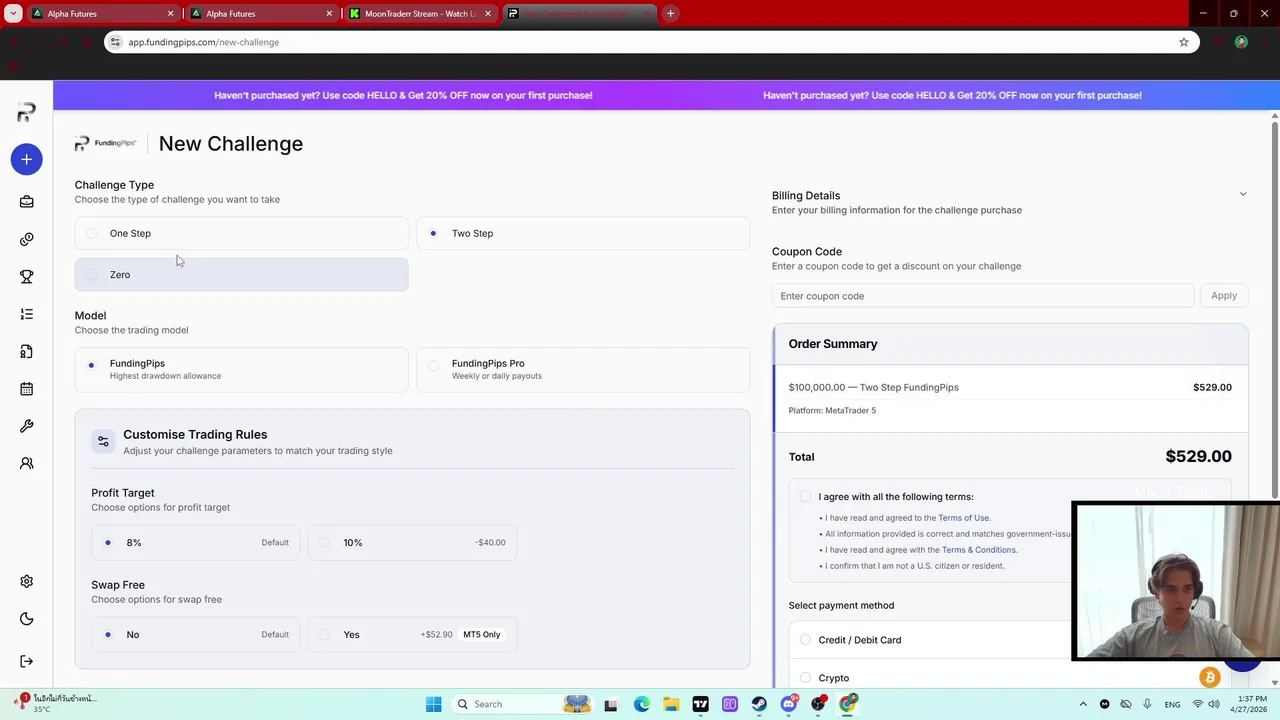Open the Terms & Conditions link
Screen dimensions: 1280x720
978,550
